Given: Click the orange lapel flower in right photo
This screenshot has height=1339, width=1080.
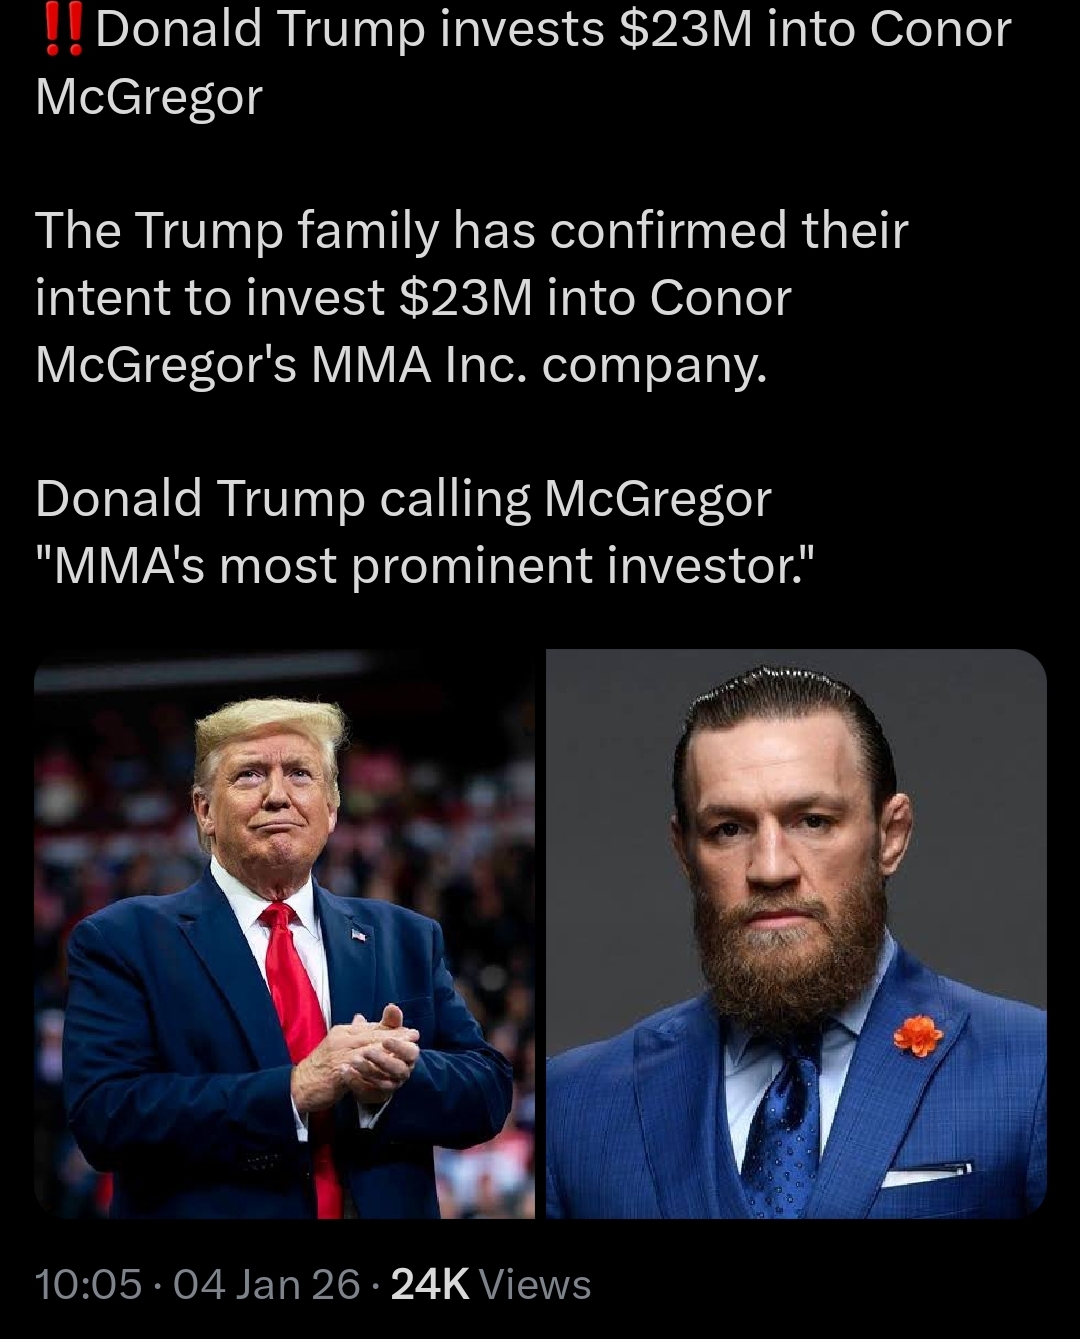Looking at the screenshot, I should click(918, 1036).
